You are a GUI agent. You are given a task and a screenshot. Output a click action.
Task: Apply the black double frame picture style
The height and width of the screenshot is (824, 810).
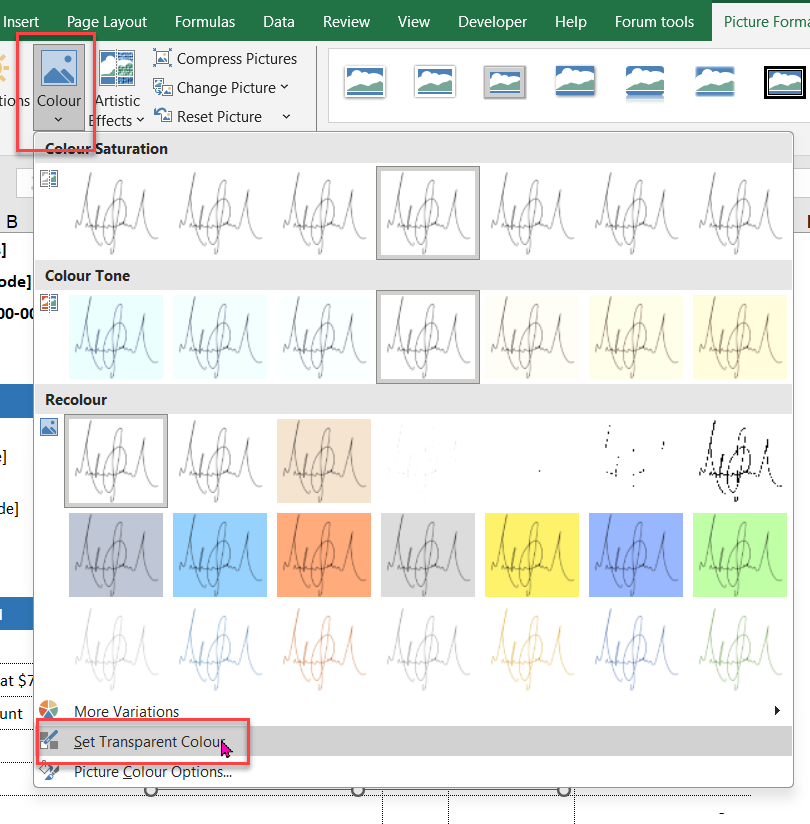tap(784, 82)
